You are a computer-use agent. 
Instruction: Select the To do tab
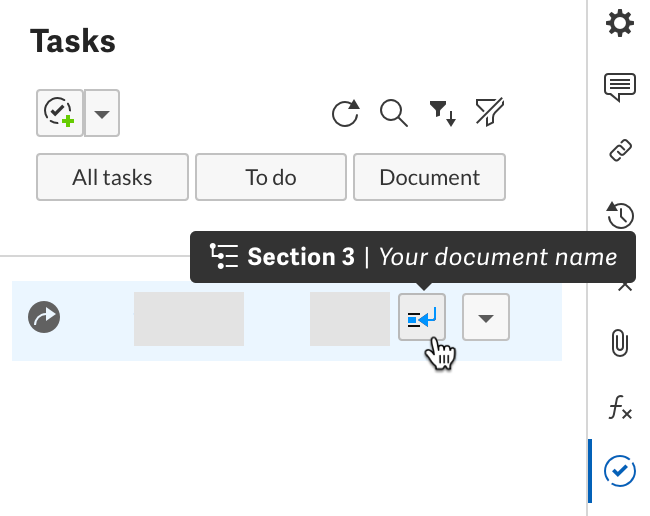[x=271, y=177]
